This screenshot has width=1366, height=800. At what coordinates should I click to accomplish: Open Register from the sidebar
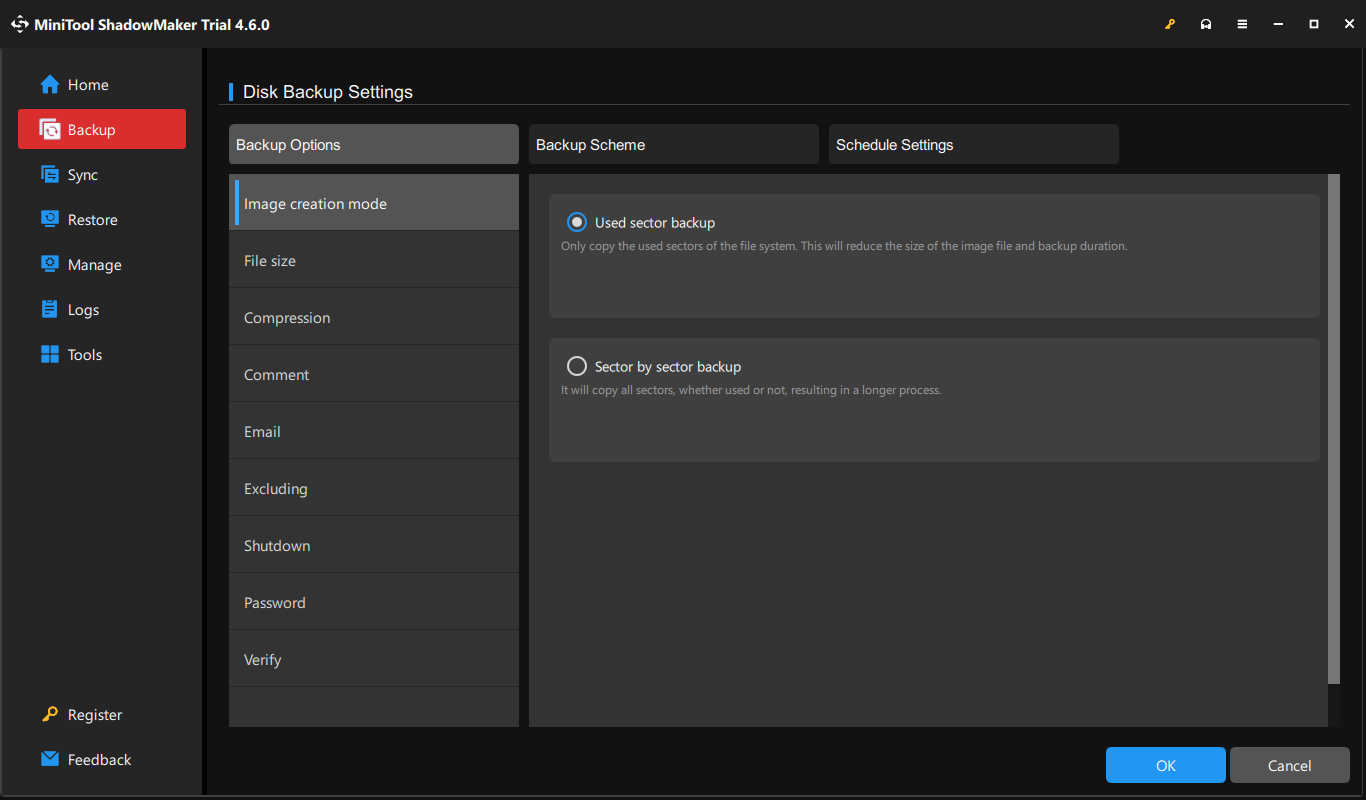click(93, 714)
